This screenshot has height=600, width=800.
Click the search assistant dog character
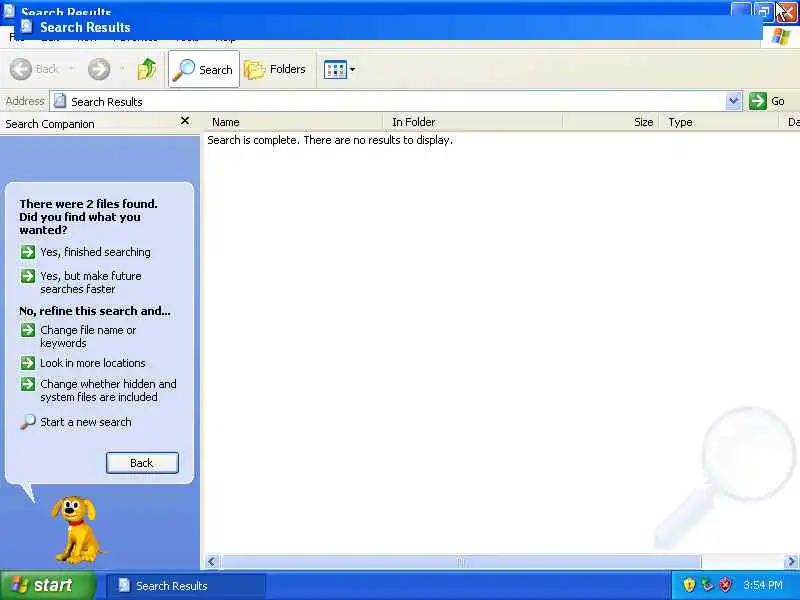76,530
